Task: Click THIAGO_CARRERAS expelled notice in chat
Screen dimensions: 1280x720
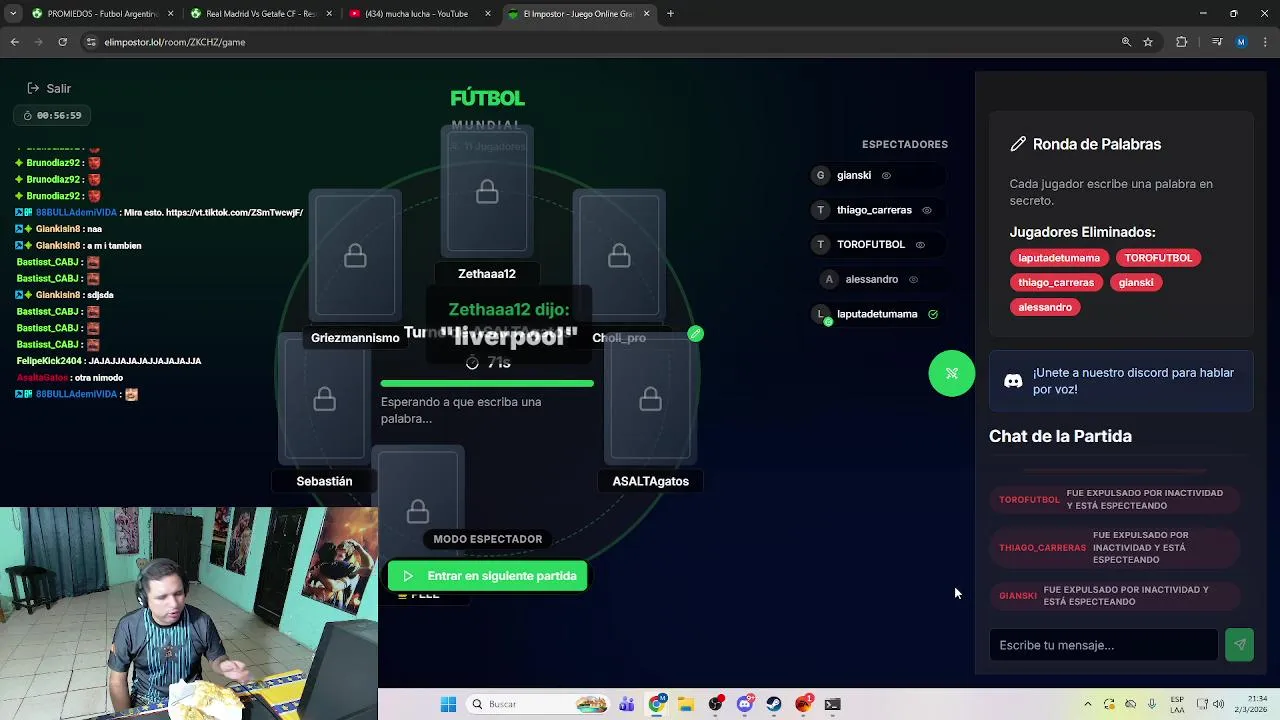Action: 1115,547
